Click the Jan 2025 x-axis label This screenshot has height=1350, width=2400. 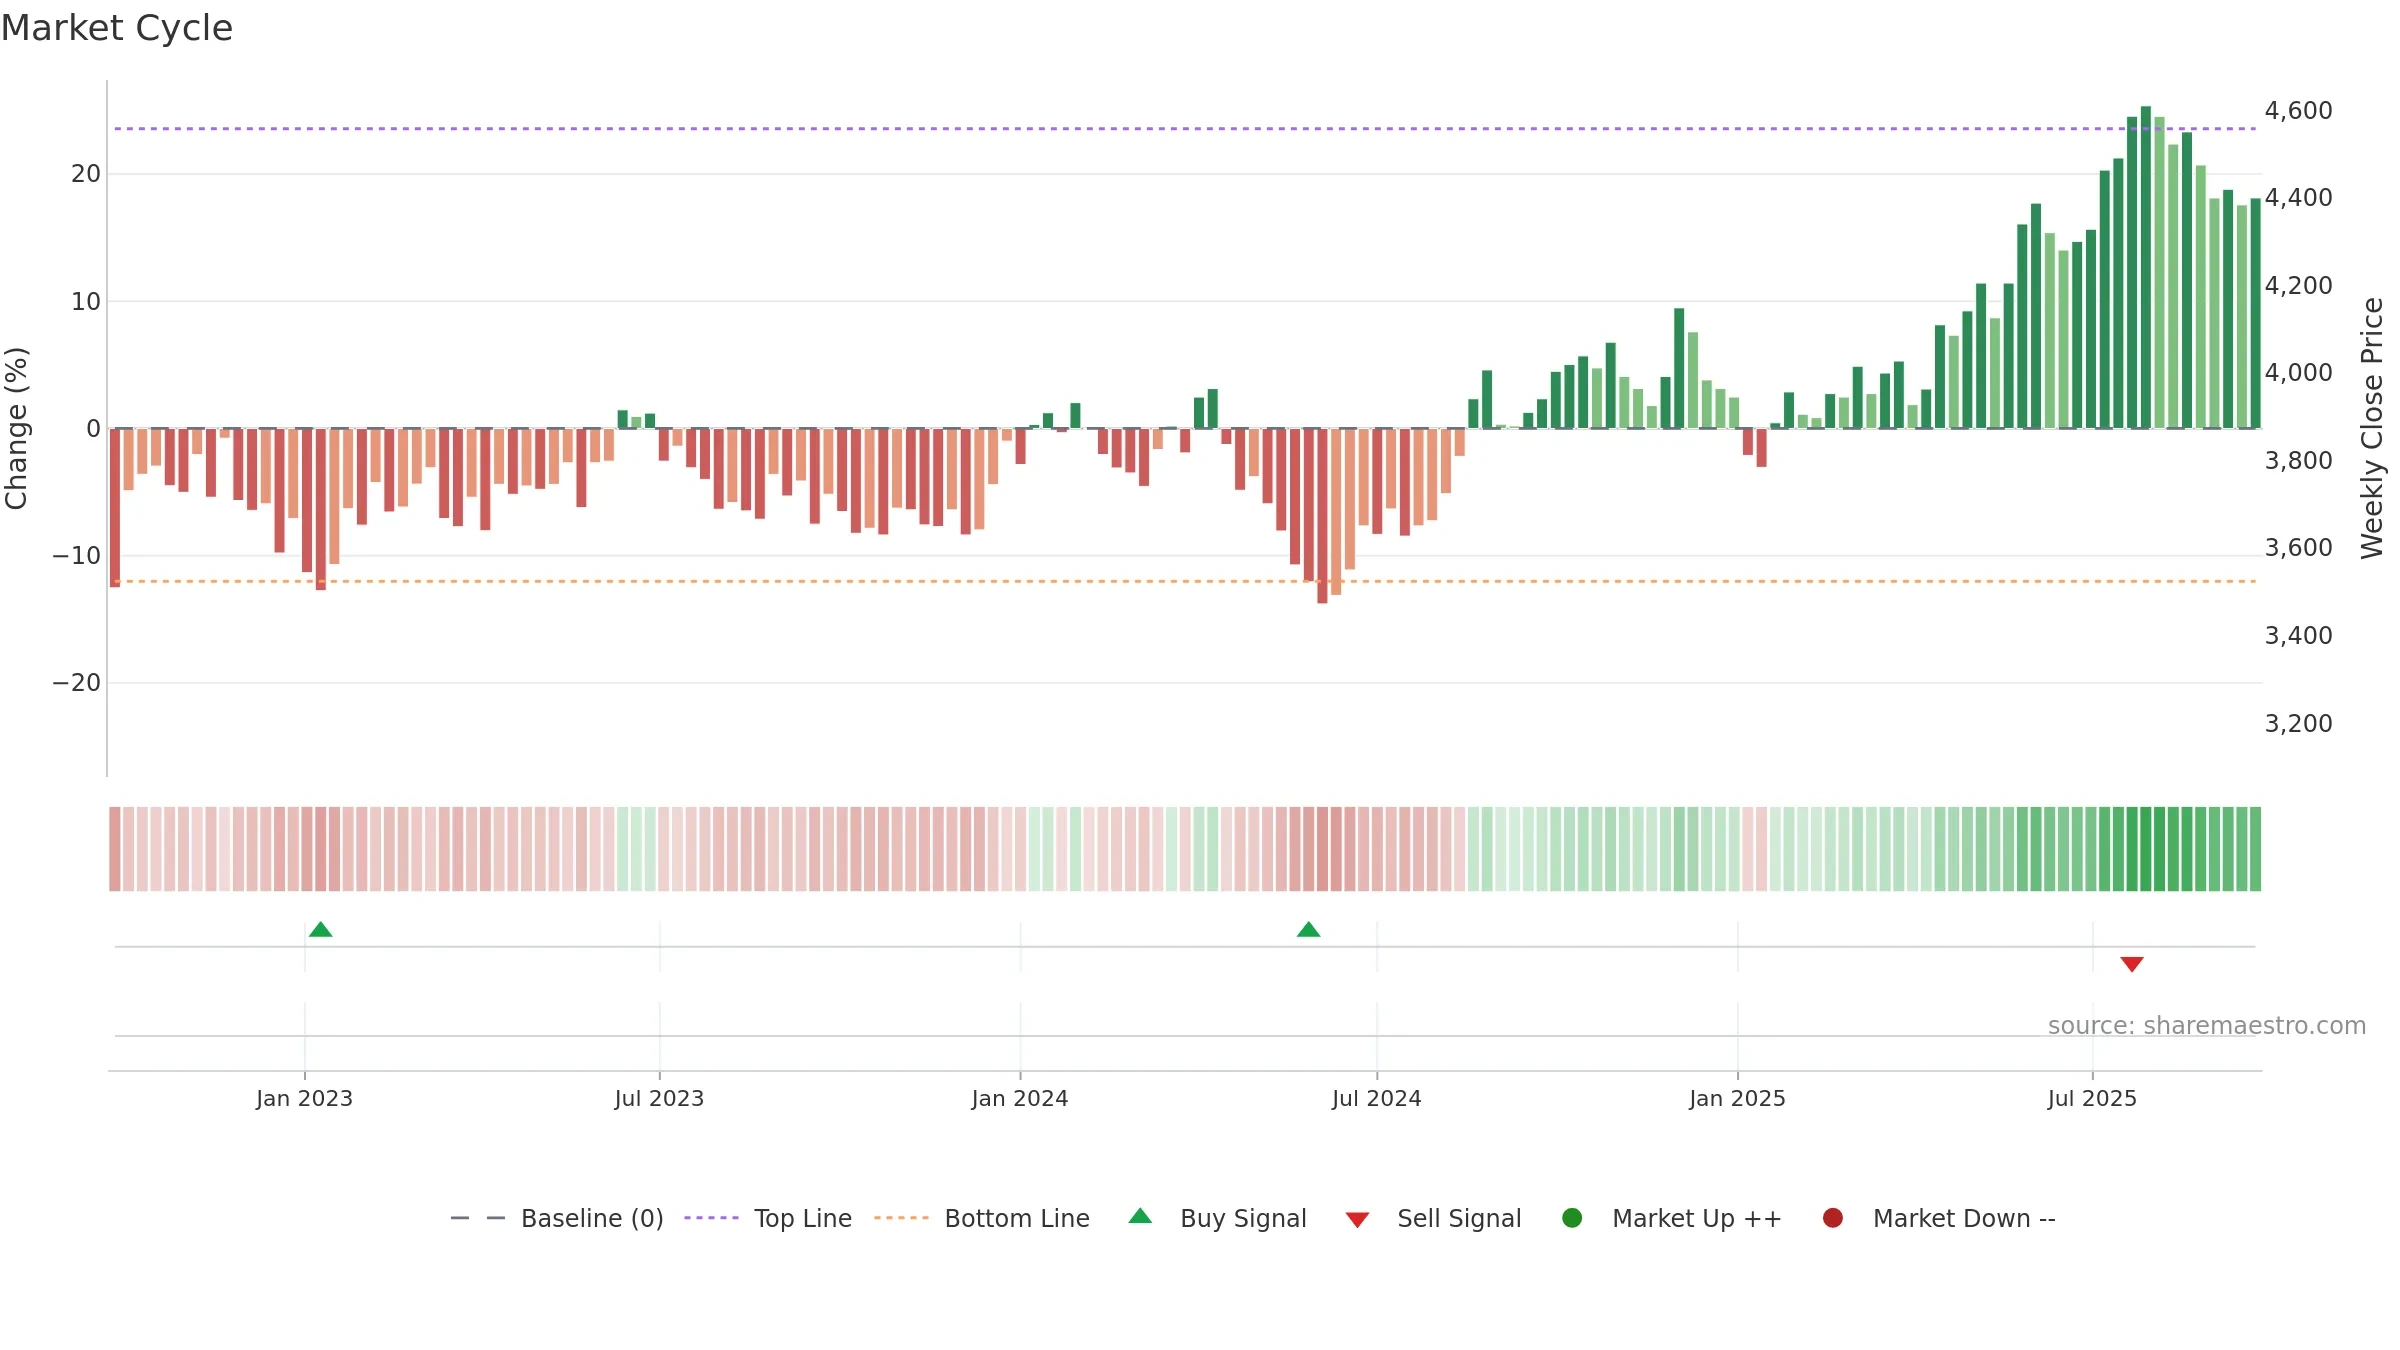(x=1737, y=1099)
